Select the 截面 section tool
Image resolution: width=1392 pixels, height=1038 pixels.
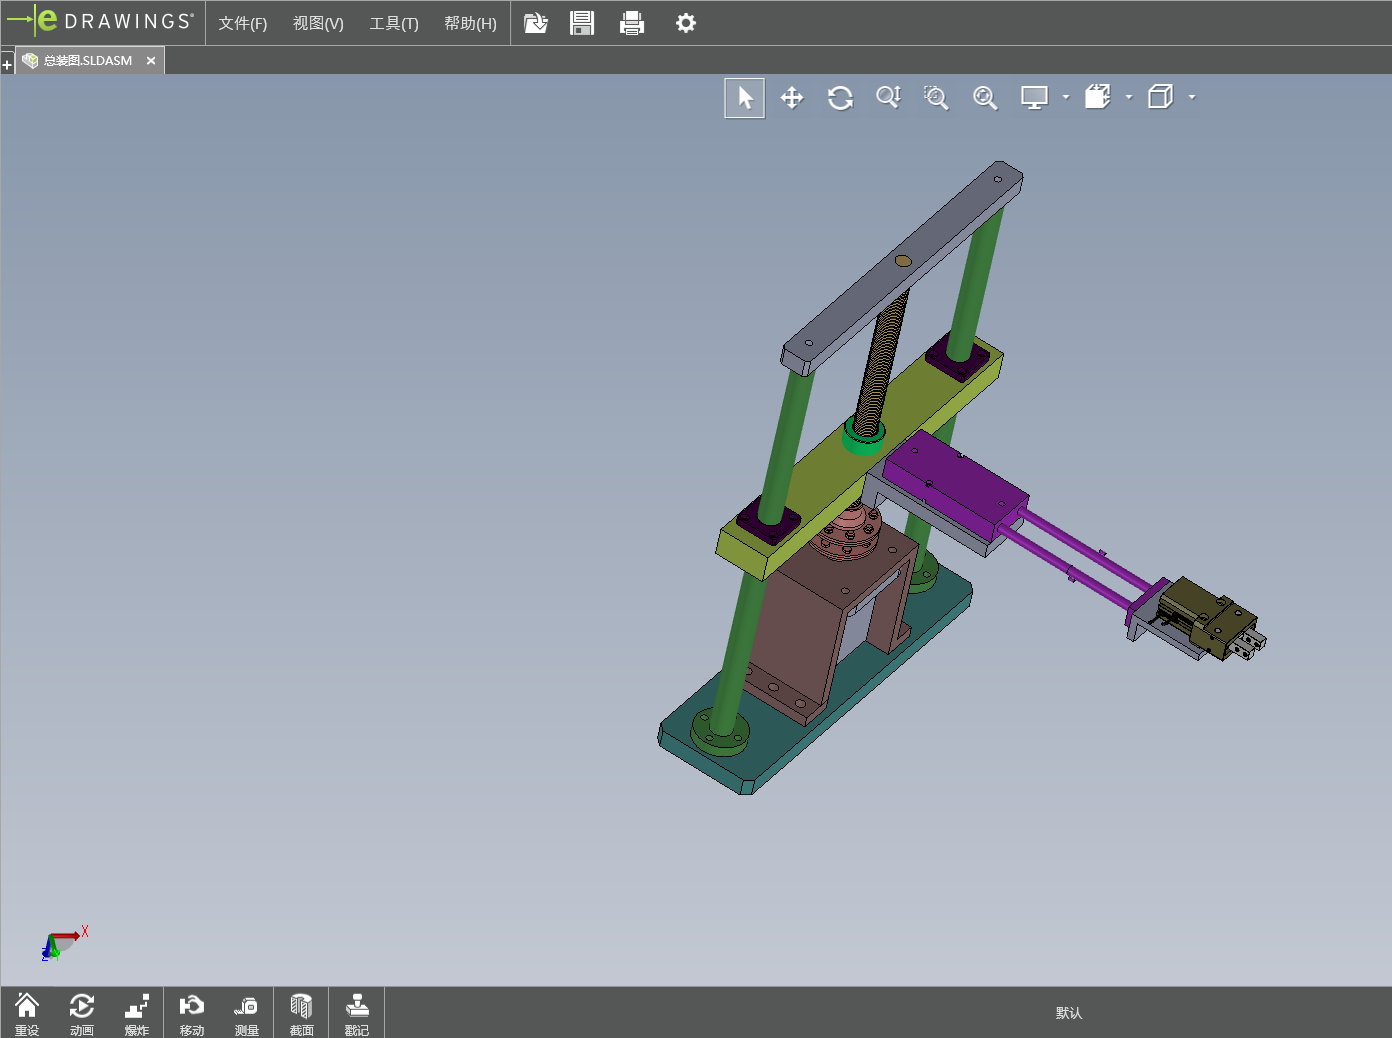coord(302,1013)
